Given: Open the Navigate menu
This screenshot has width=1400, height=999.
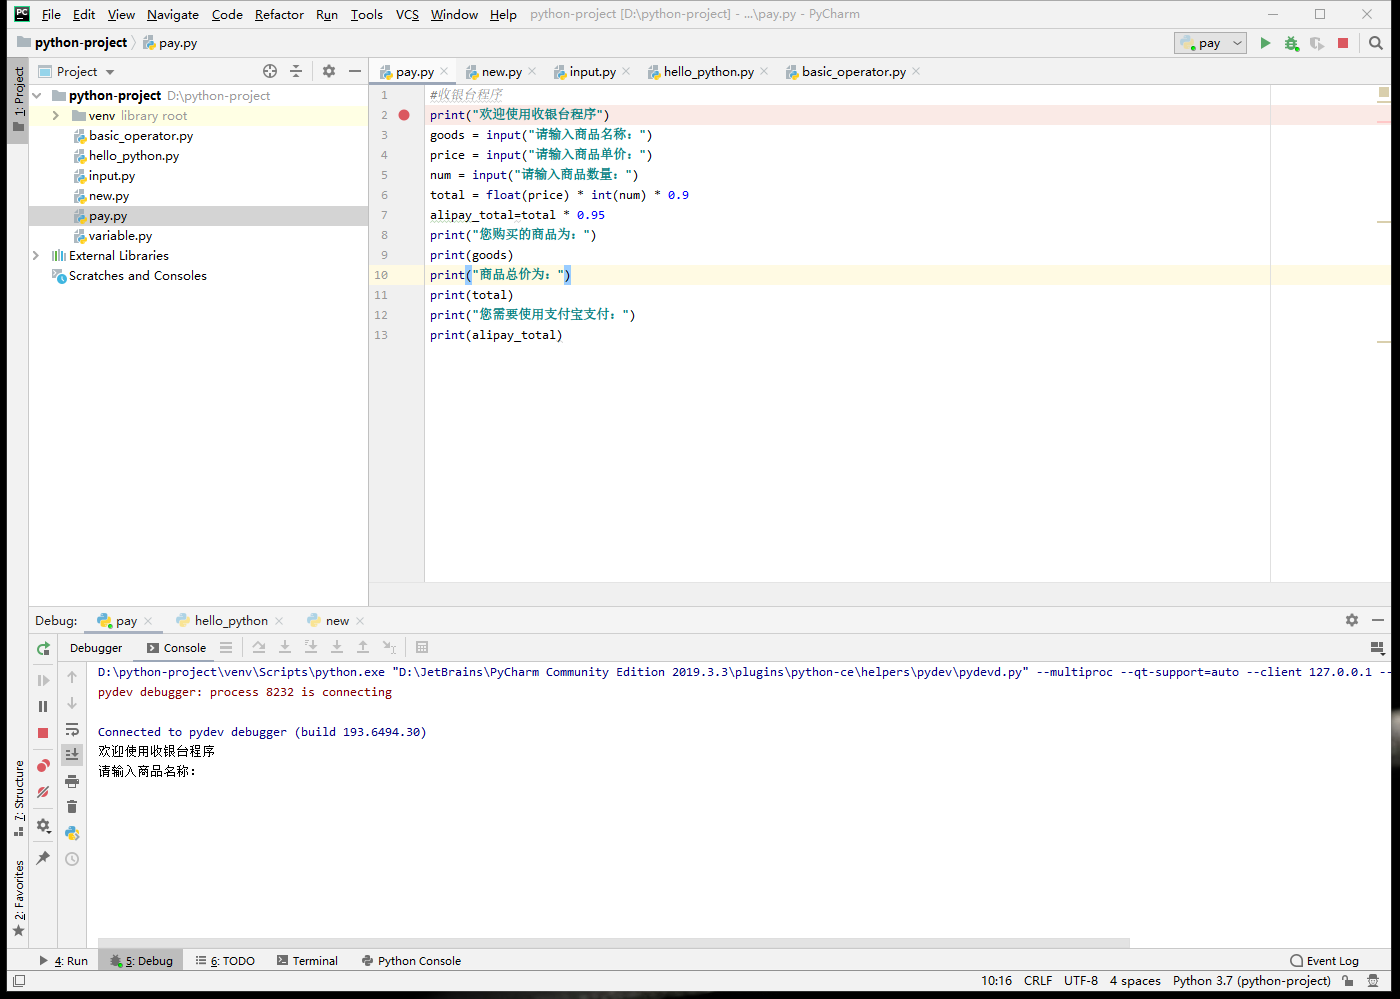Looking at the screenshot, I should coord(173,14).
